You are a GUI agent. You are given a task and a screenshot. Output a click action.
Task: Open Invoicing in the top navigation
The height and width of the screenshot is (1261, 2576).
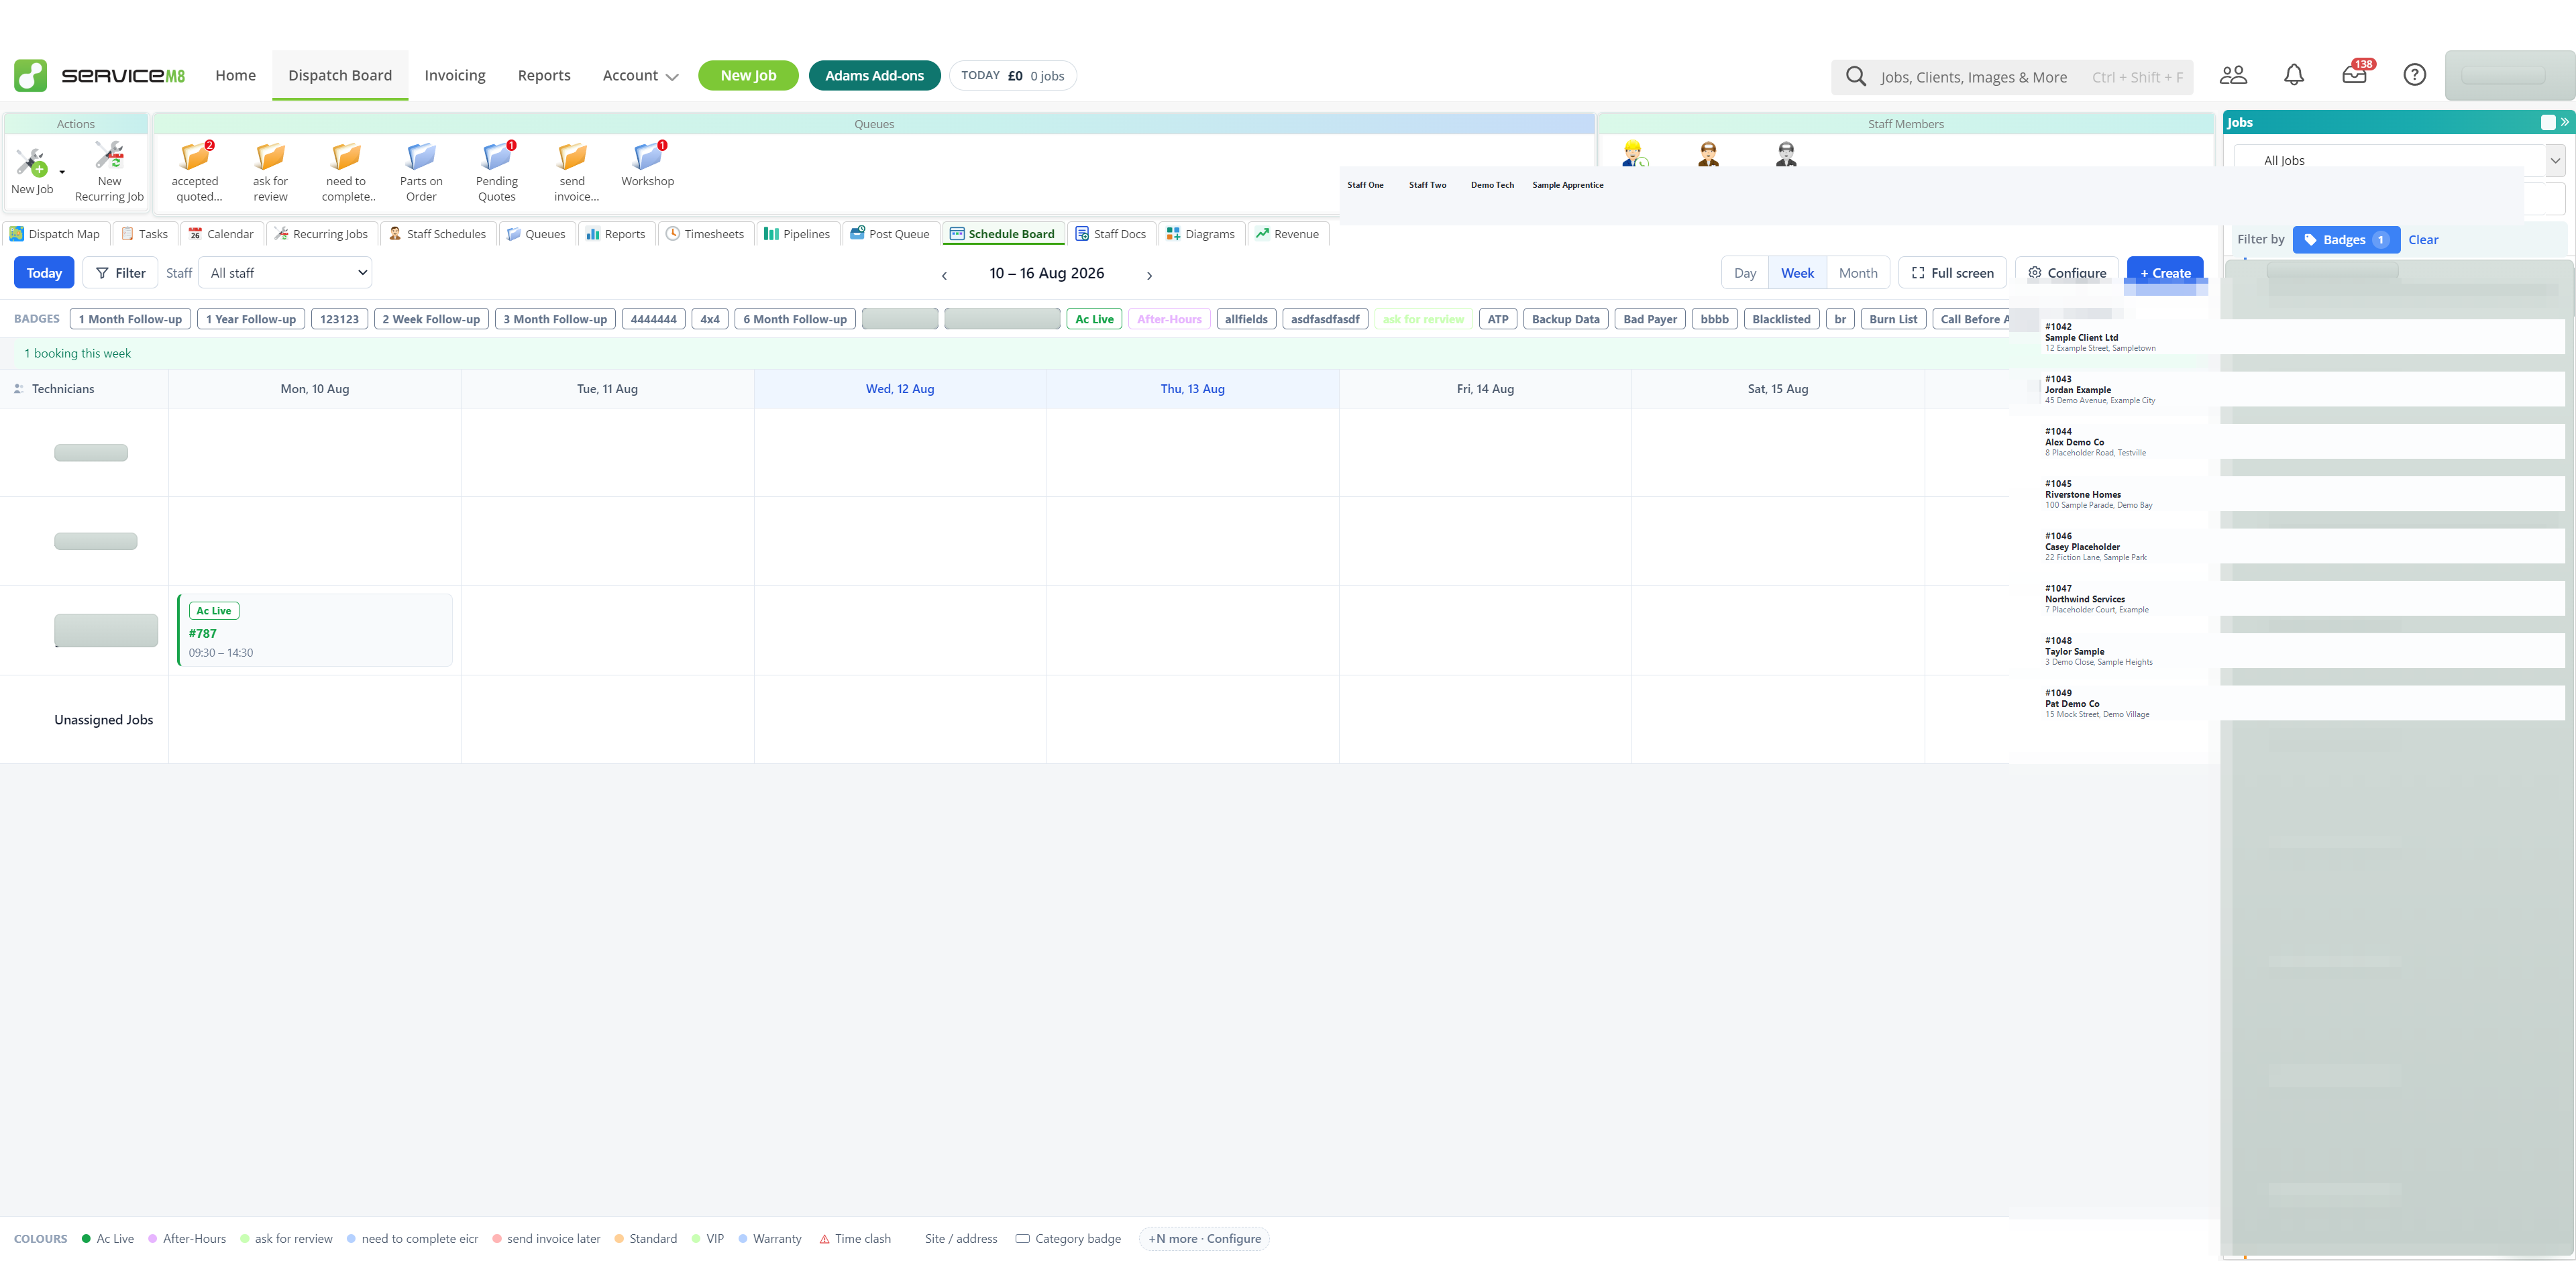pyautogui.click(x=455, y=75)
